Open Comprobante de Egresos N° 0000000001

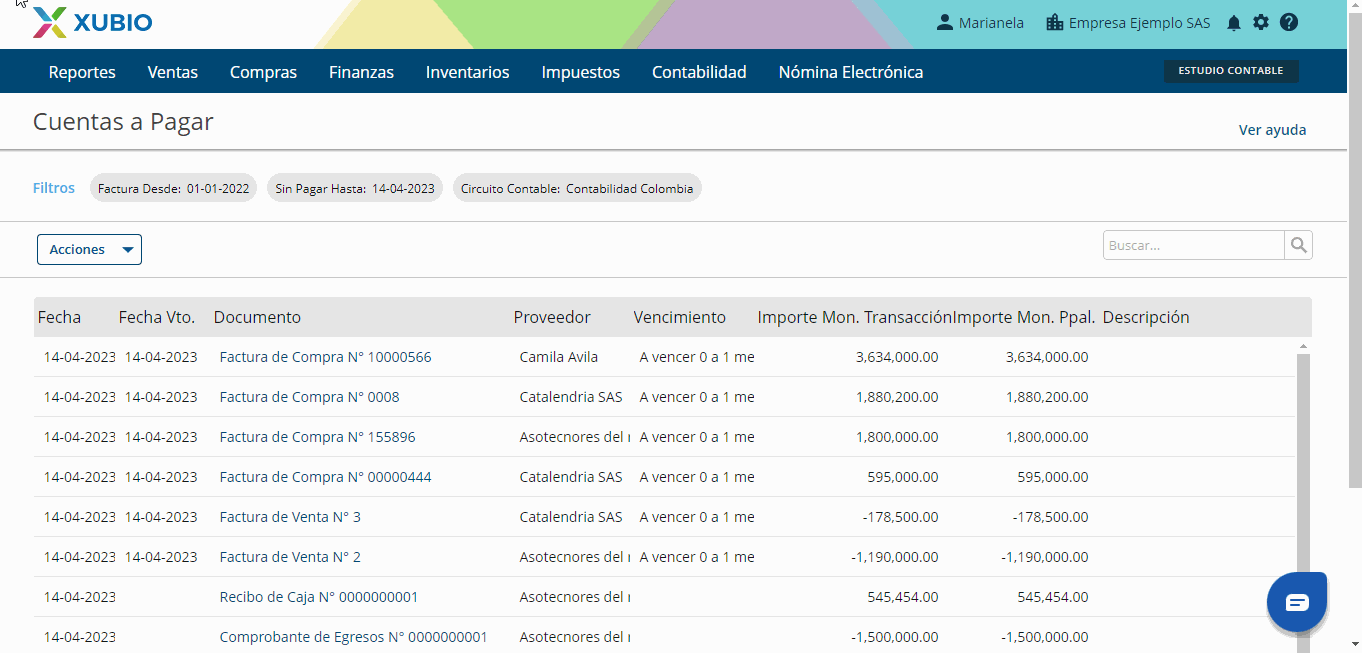[x=353, y=637]
